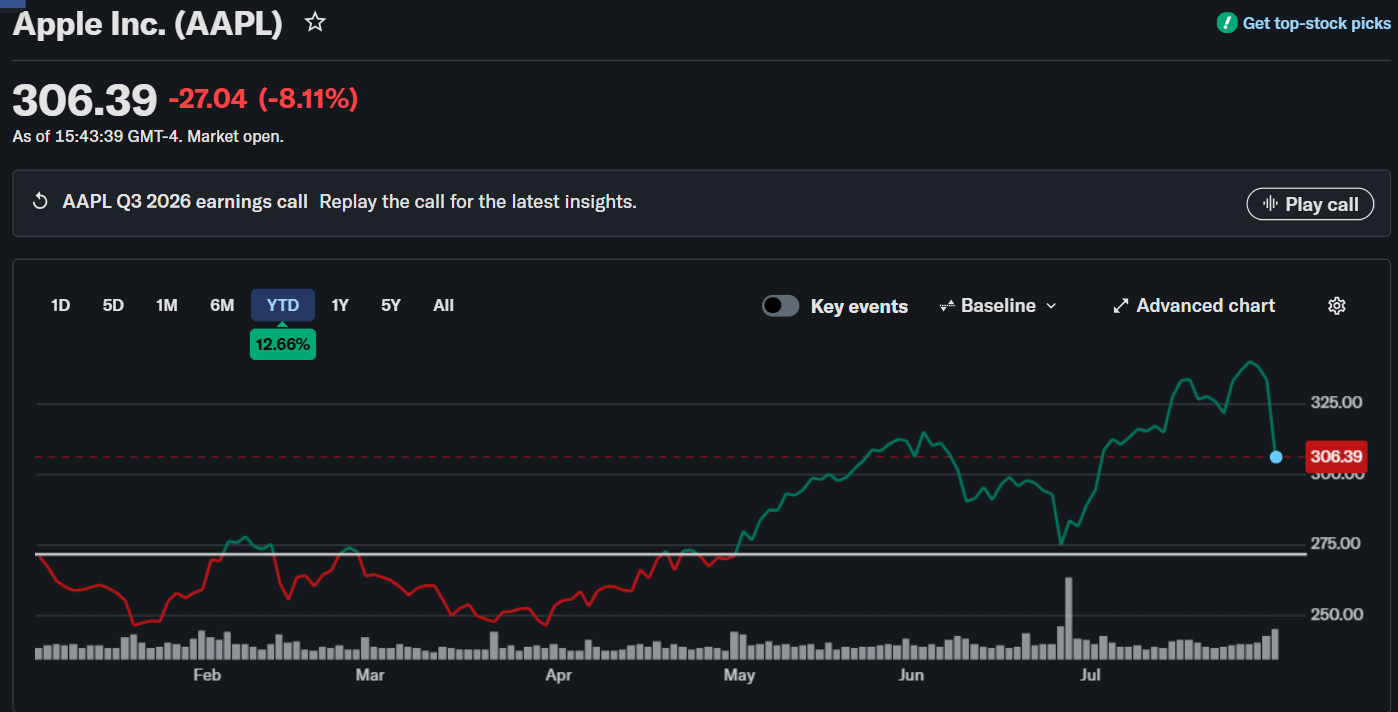This screenshot has height=712, width=1398.
Task: Click the May label on time axis
Action: point(739,676)
